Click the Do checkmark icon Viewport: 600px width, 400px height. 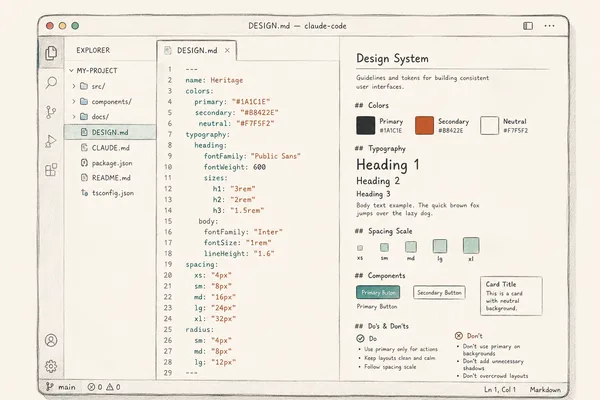pyautogui.click(x=360, y=338)
